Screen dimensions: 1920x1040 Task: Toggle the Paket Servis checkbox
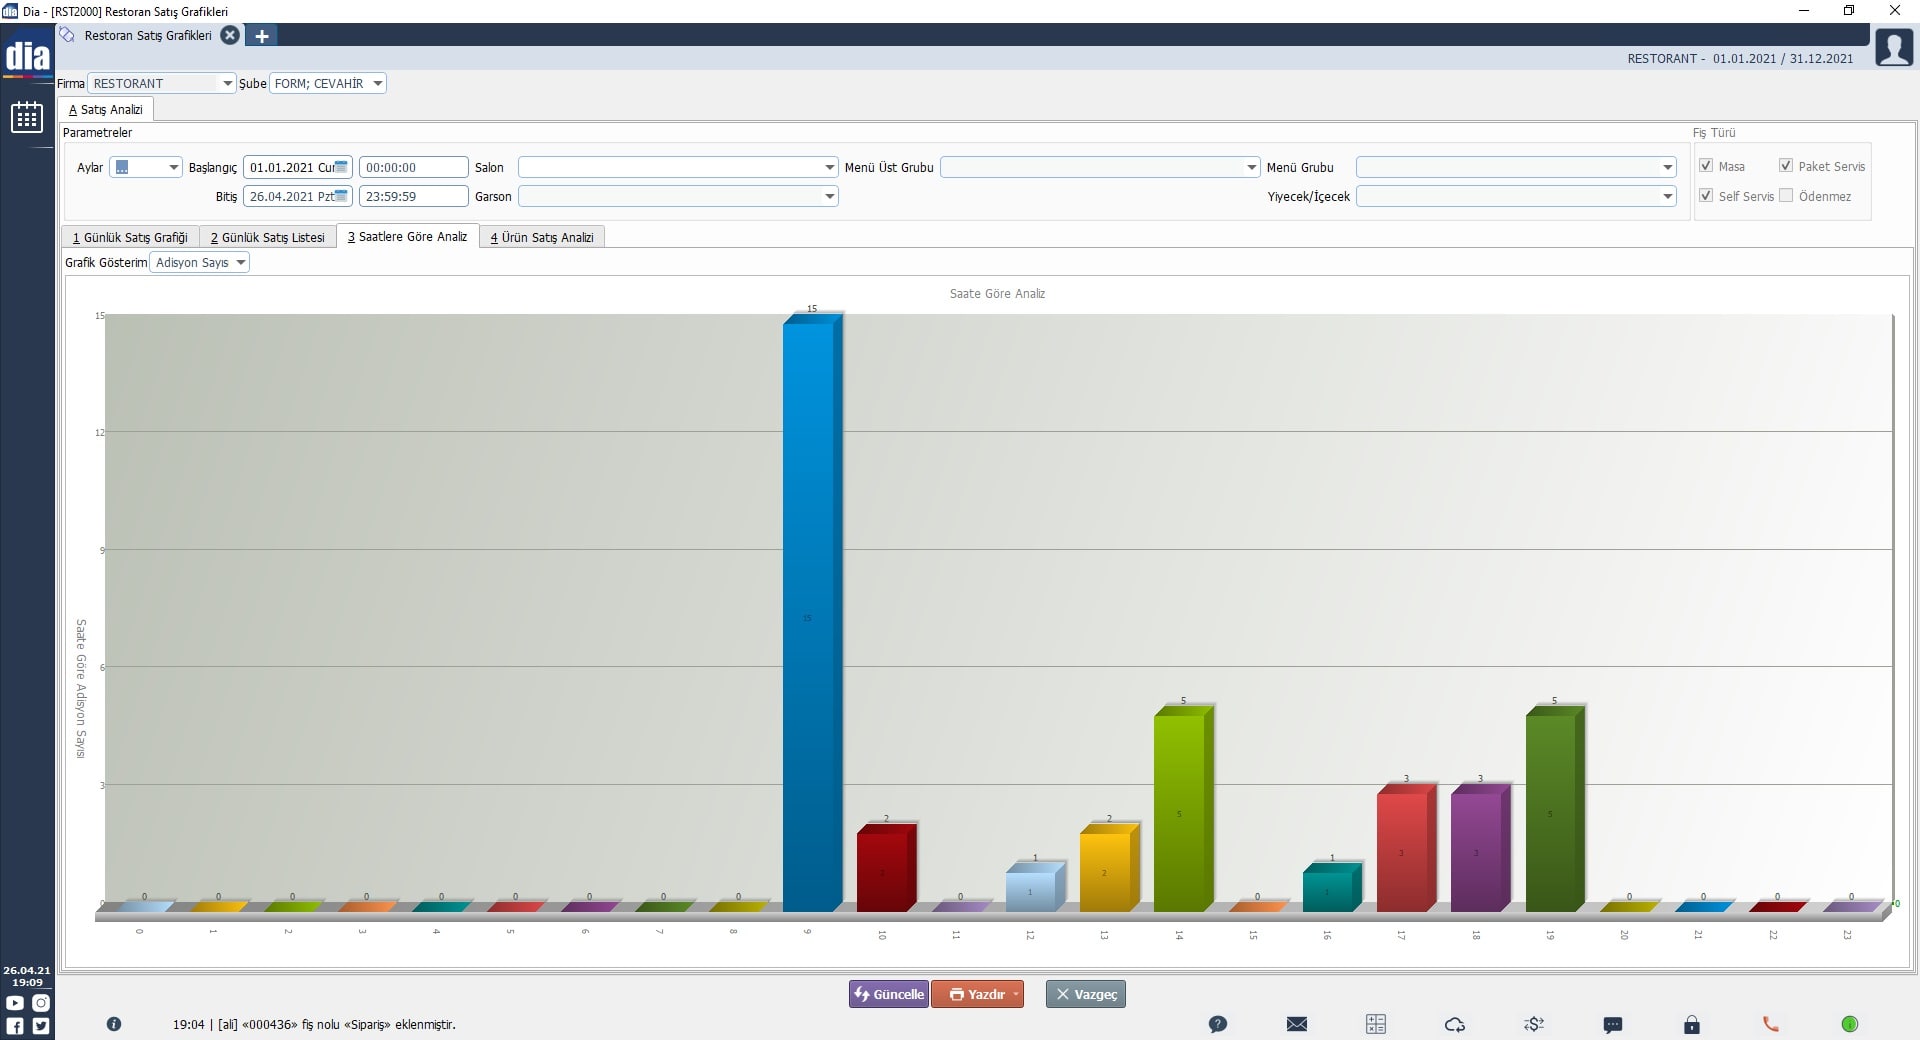1786,166
